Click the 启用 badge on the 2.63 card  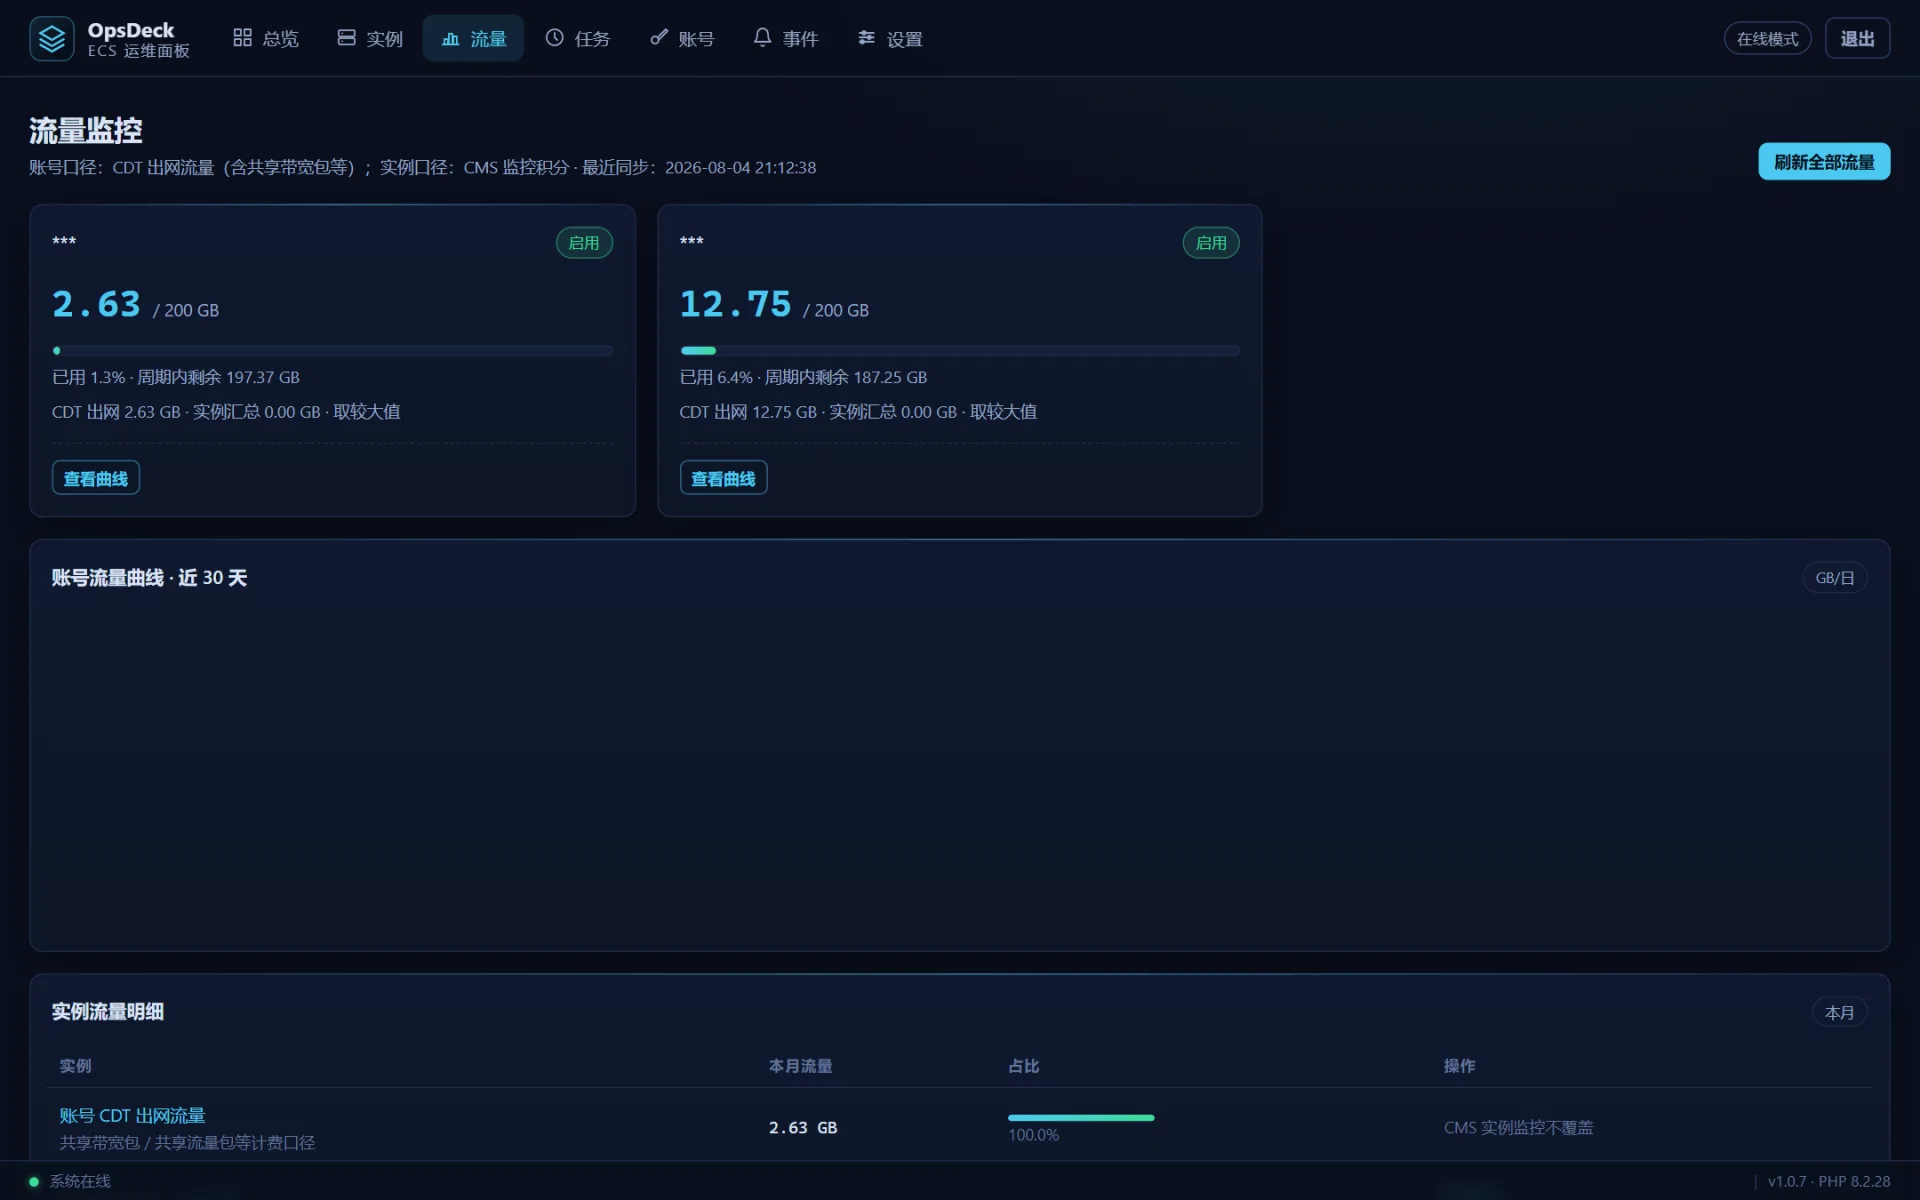click(584, 243)
